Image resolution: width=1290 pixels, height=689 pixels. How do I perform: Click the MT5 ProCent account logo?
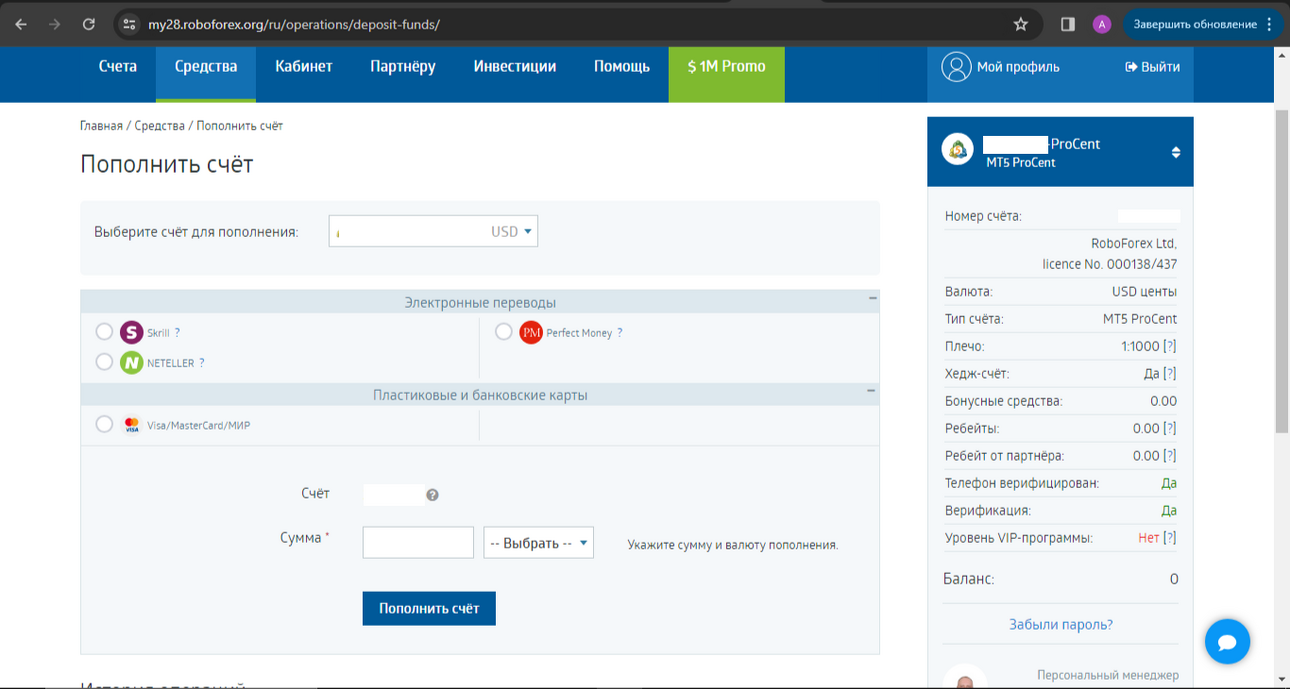[x=958, y=150]
